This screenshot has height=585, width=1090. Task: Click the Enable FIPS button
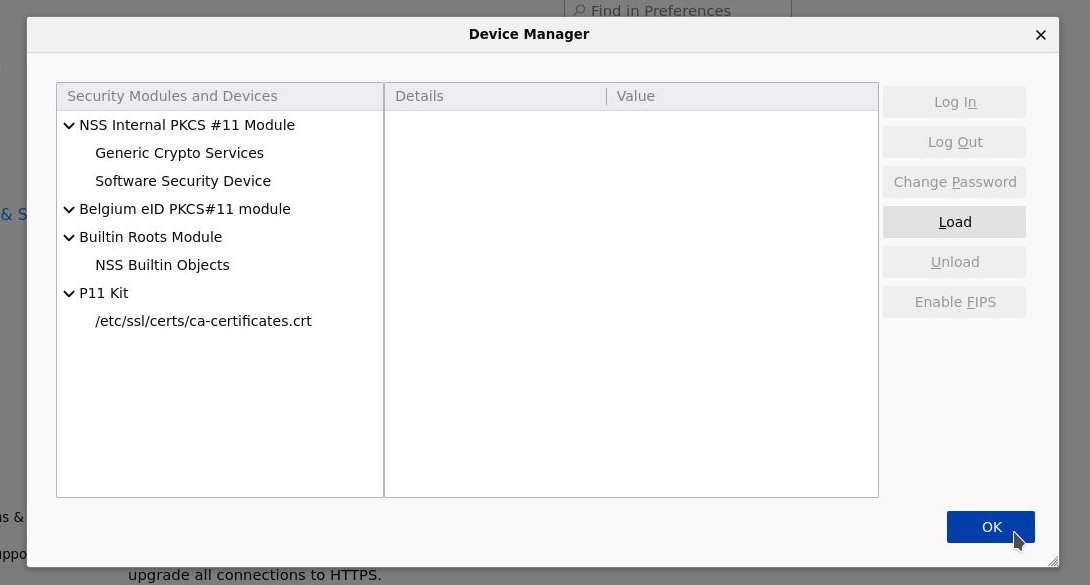click(x=954, y=302)
